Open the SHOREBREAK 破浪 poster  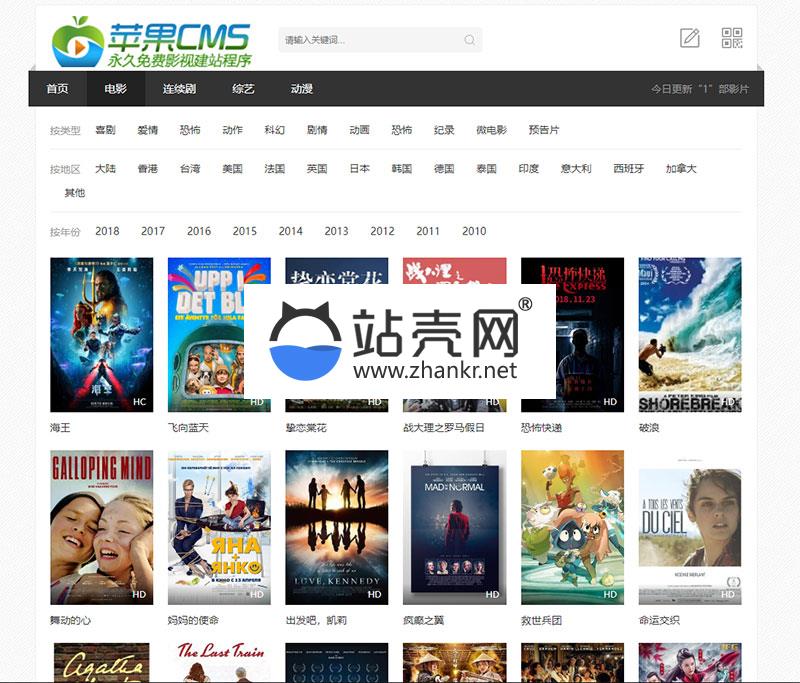pyautogui.click(x=690, y=335)
